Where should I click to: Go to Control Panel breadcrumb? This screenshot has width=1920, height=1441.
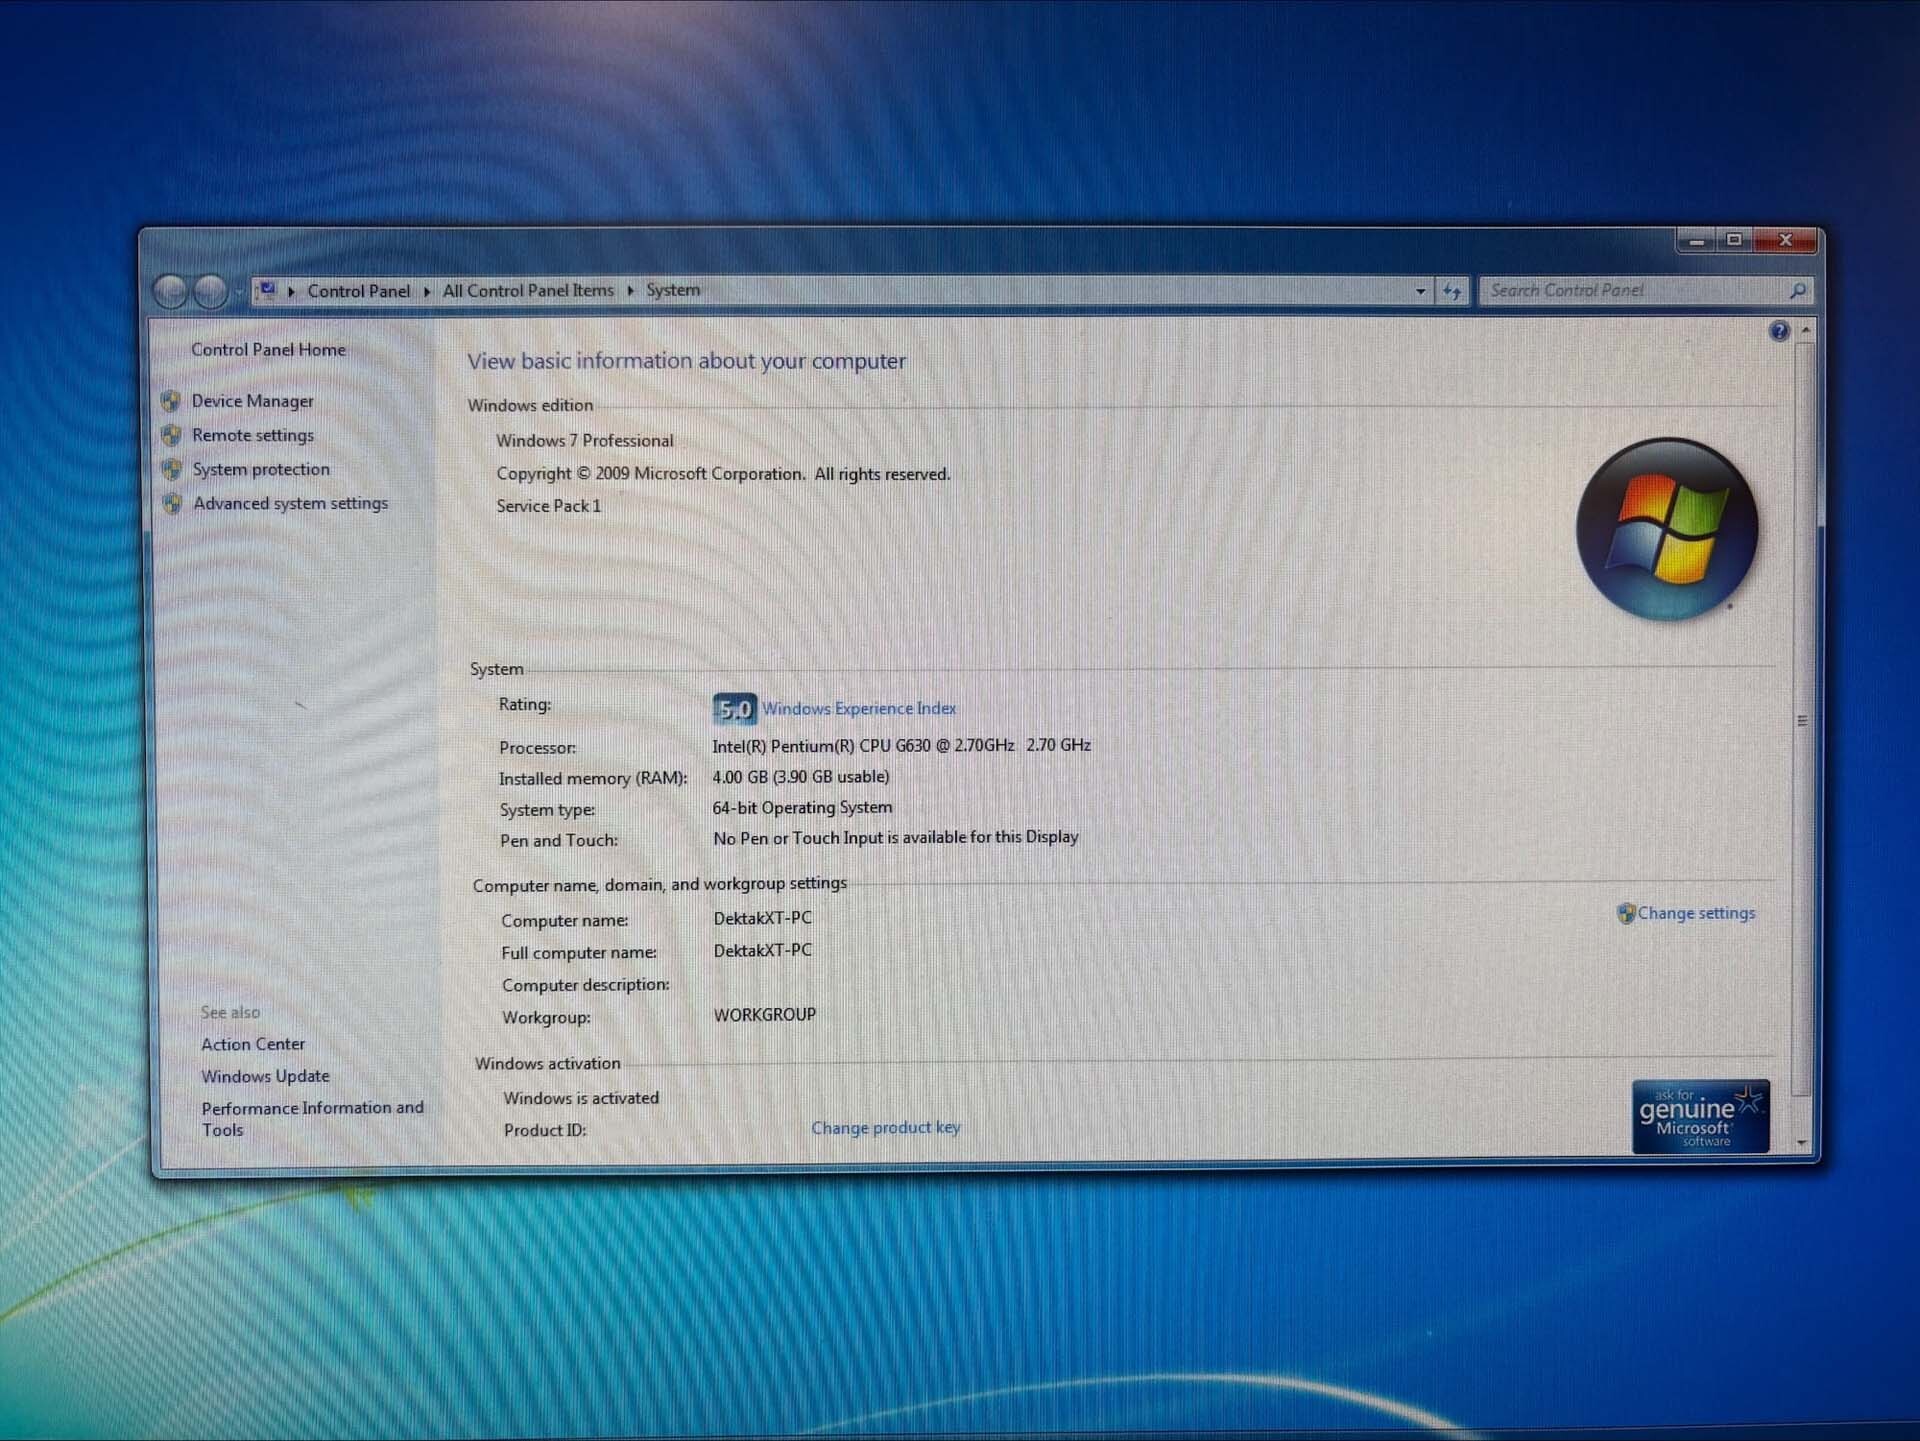pos(358,291)
